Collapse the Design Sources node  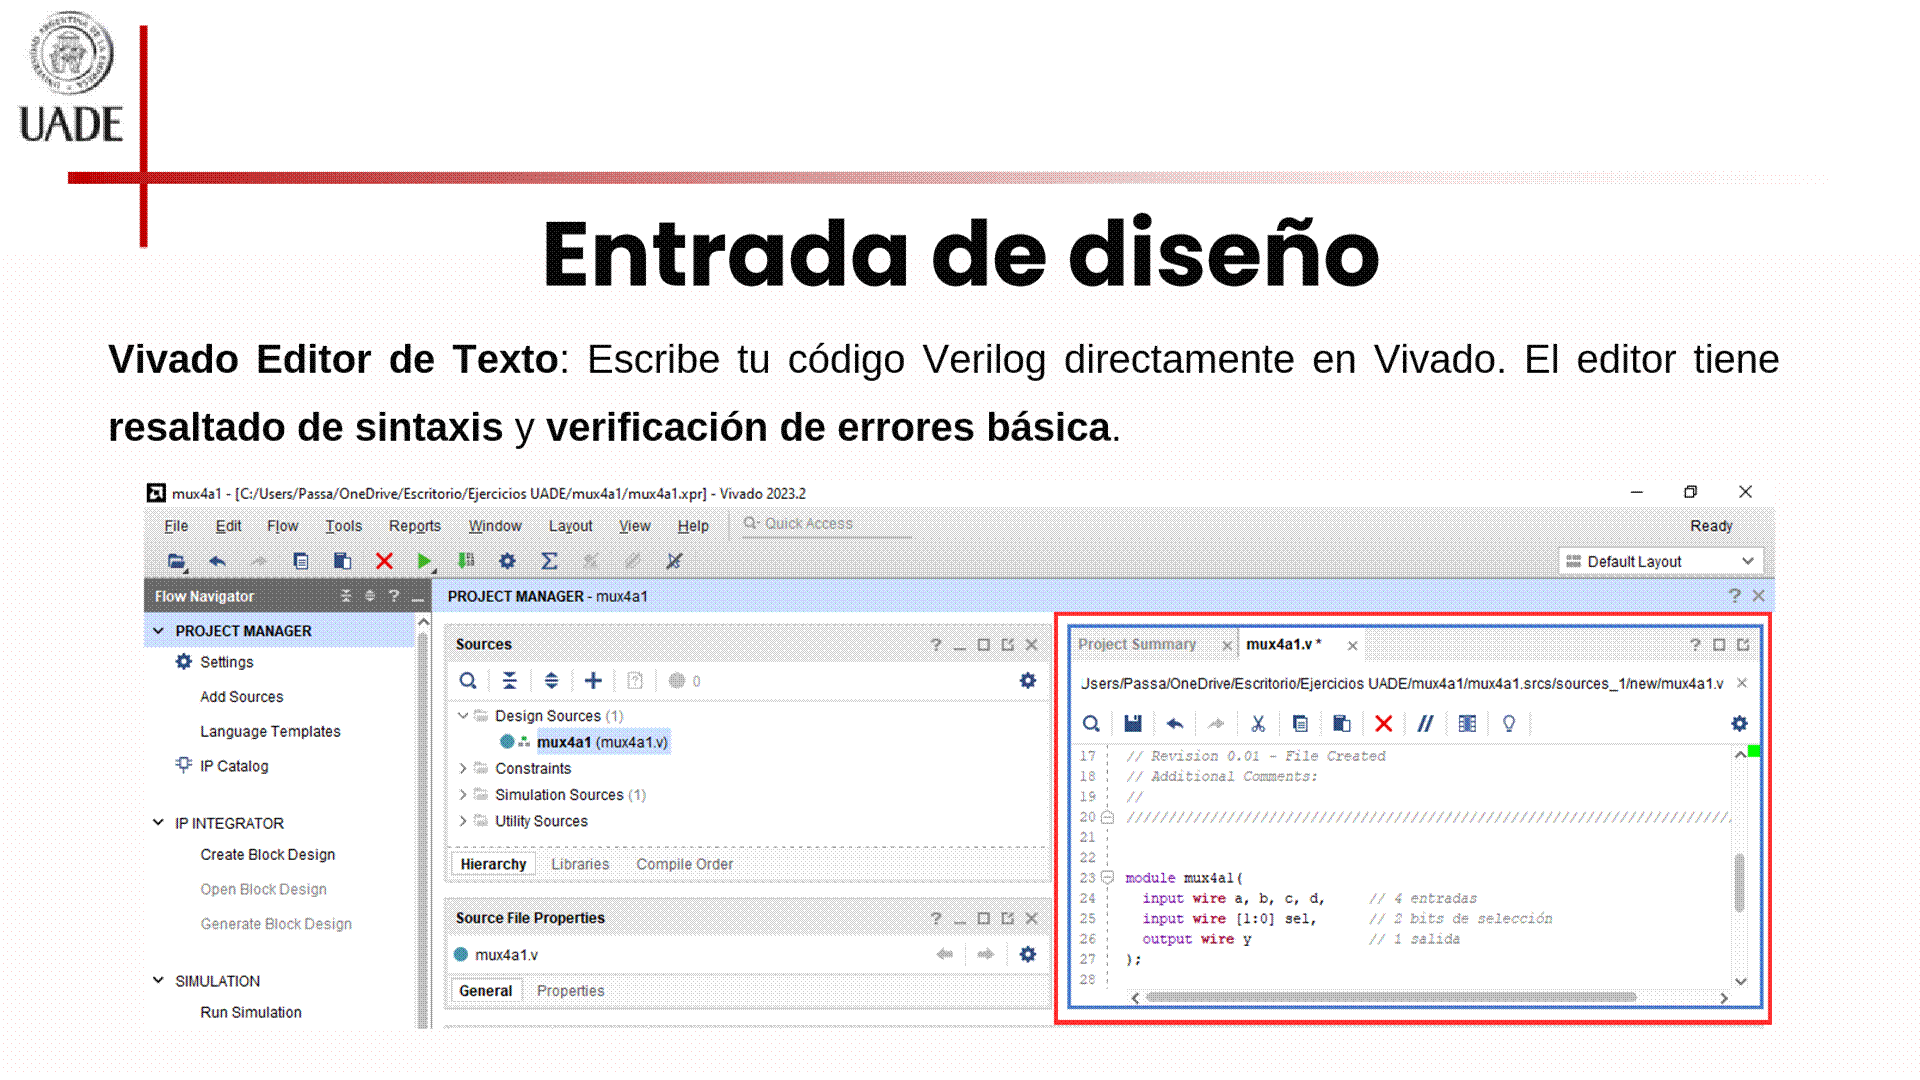point(463,716)
